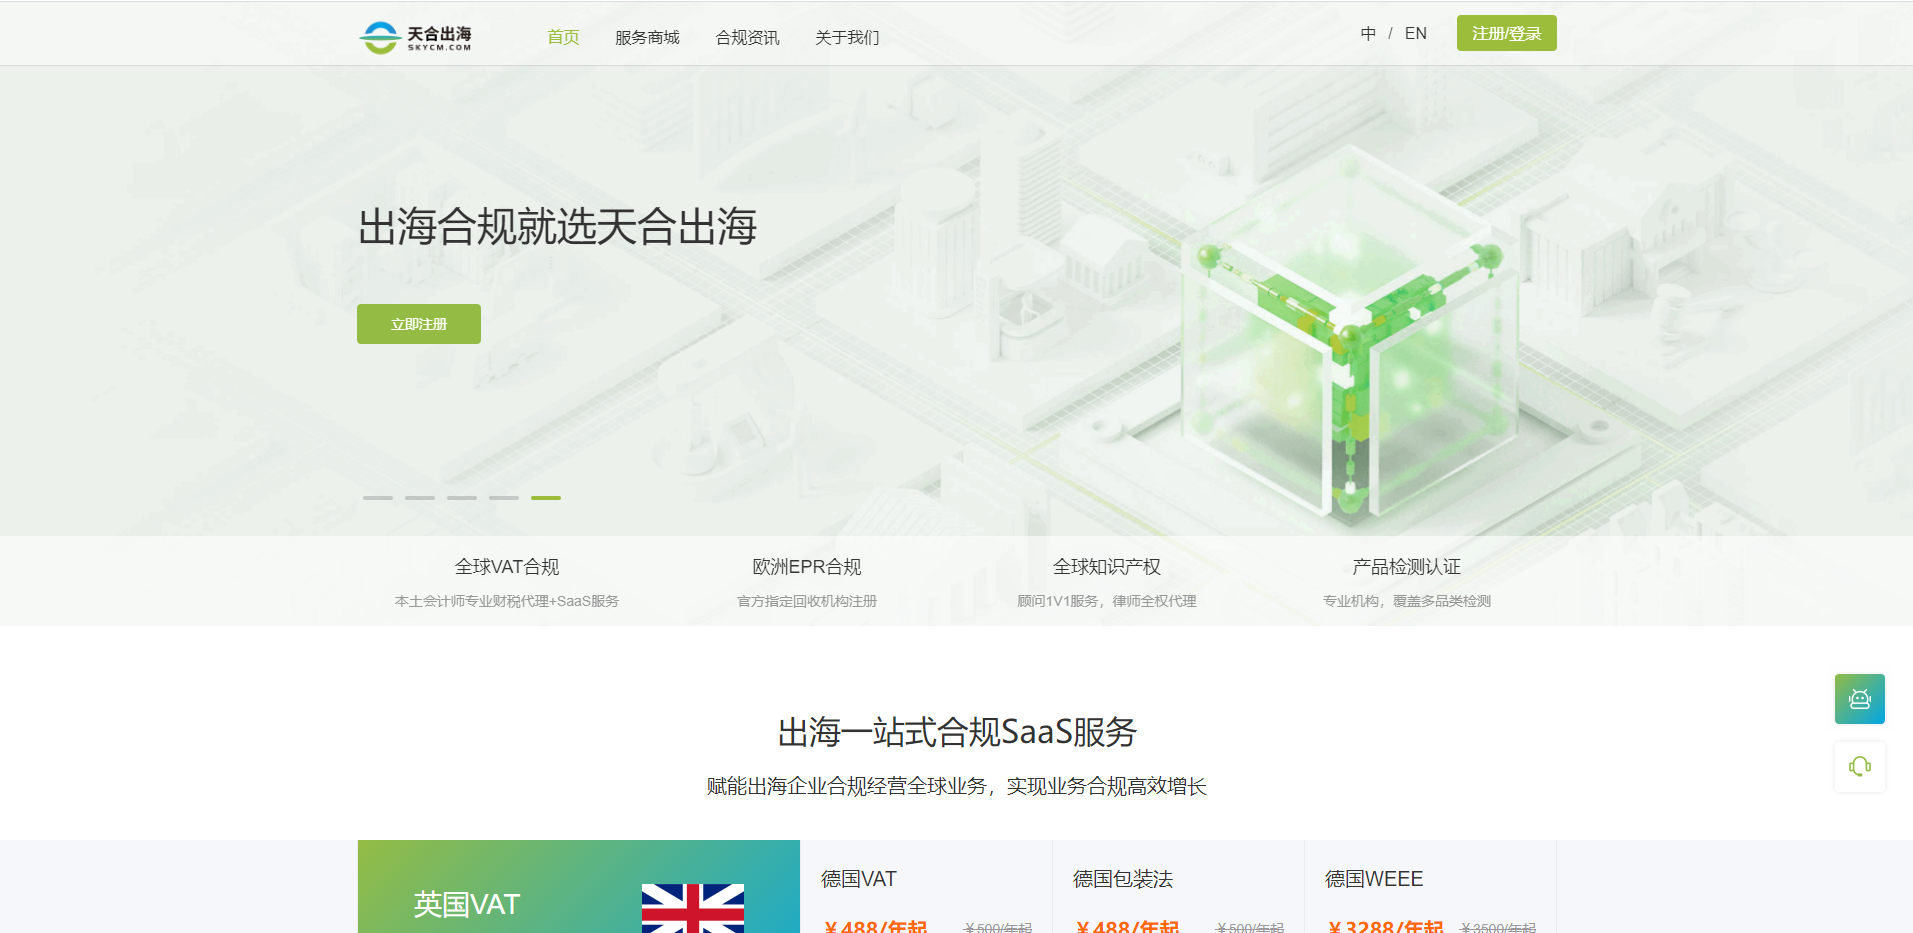Open the 欧洲EPR合规 category
Viewport: 1913px width, 933px height.
[806, 567]
